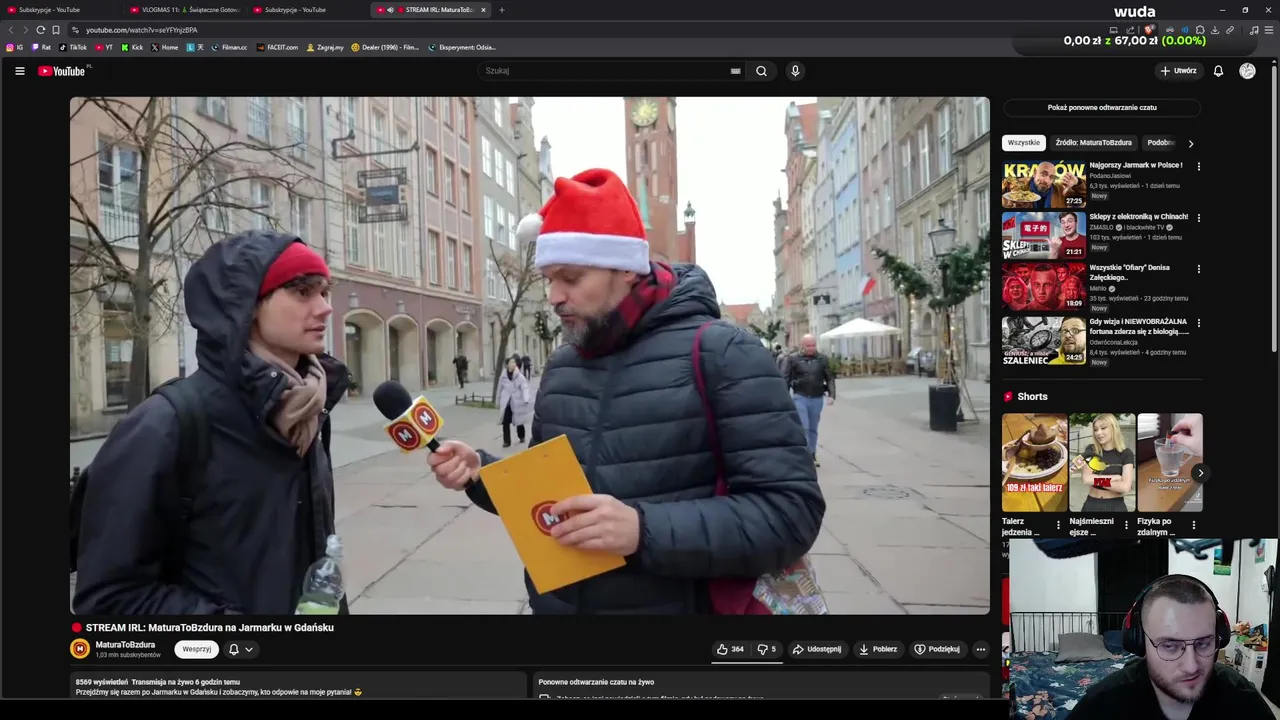Start voice search with the microphone
The image size is (1280, 720).
(795, 71)
